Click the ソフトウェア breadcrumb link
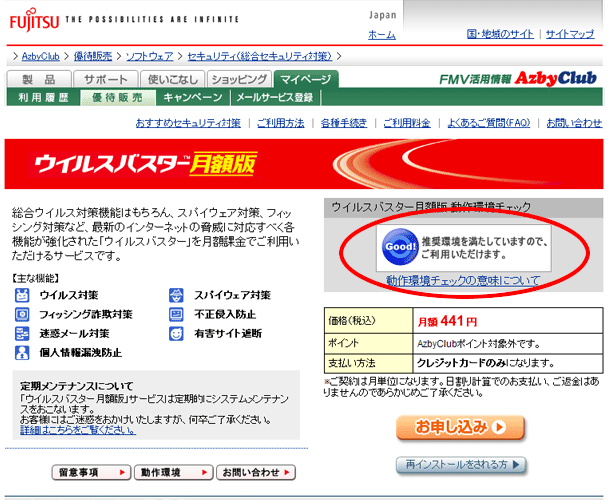This screenshot has height=500, width=610. tap(149, 56)
